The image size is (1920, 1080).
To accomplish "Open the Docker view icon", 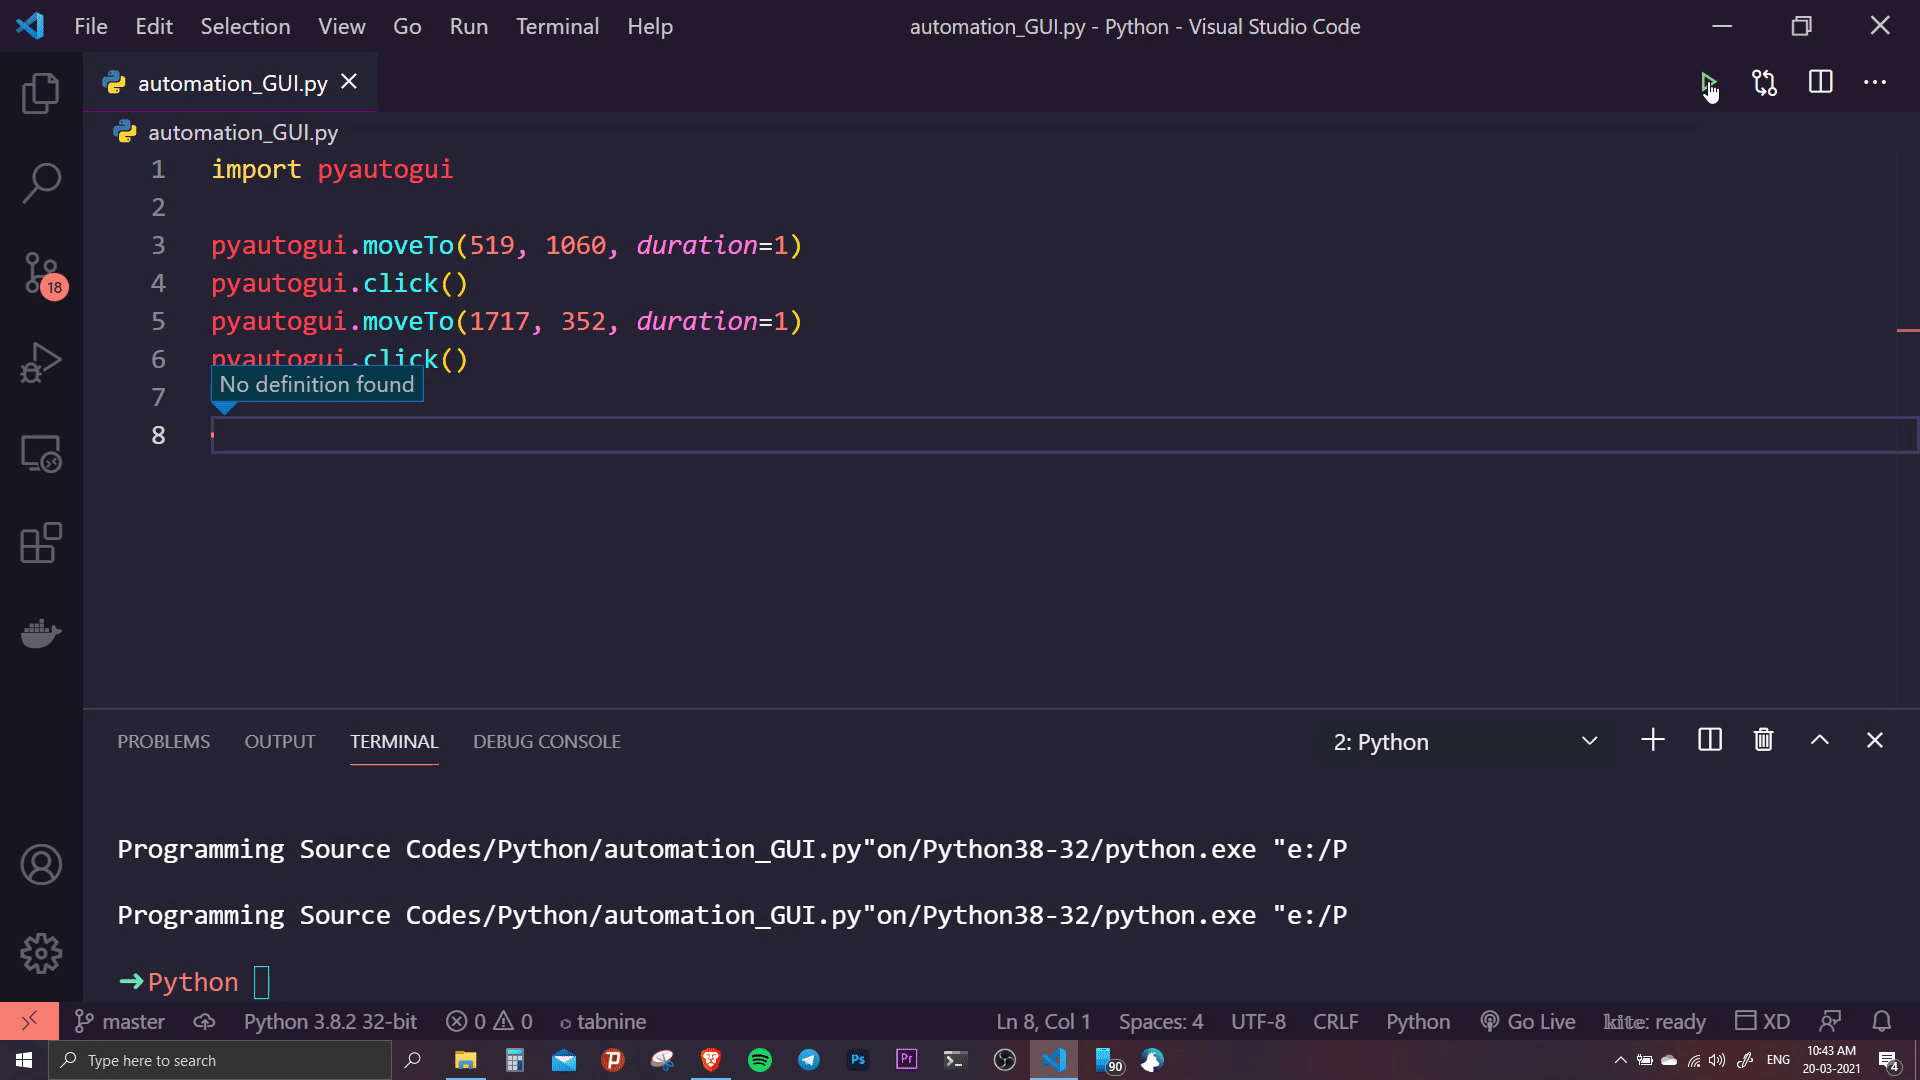I will pos(41,634).
